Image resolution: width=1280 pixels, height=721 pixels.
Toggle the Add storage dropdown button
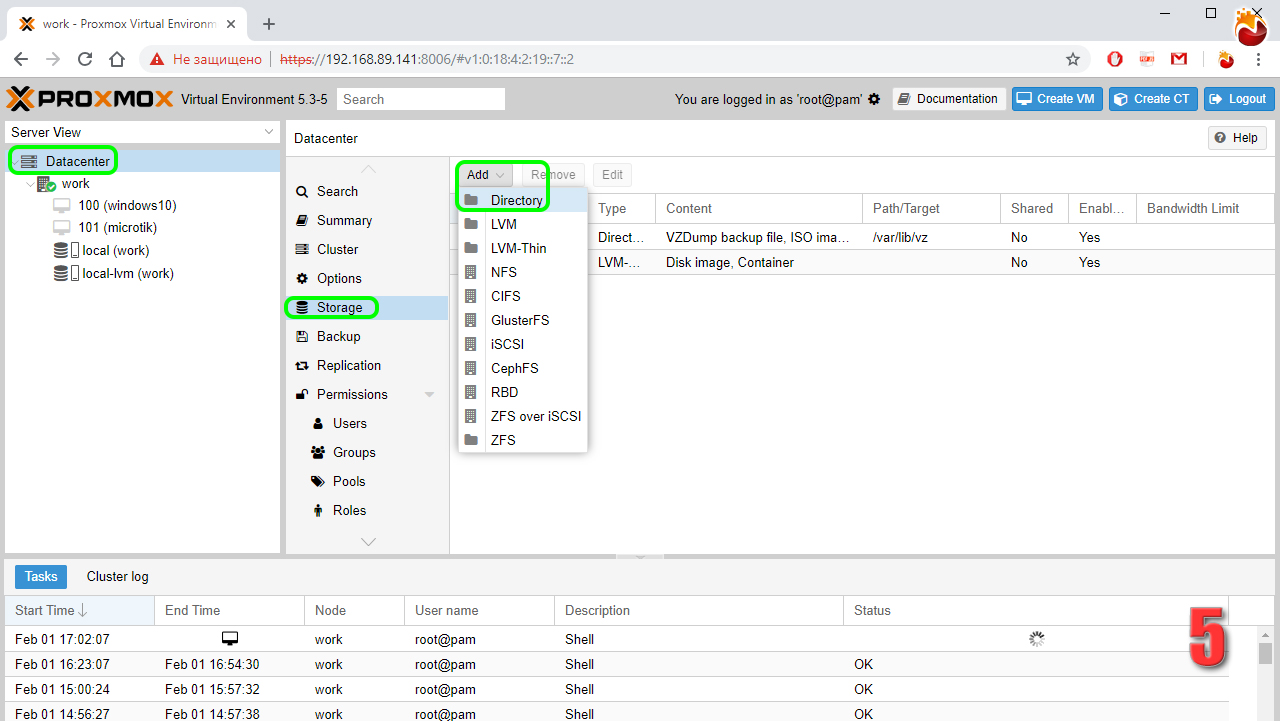click(485, 175)
